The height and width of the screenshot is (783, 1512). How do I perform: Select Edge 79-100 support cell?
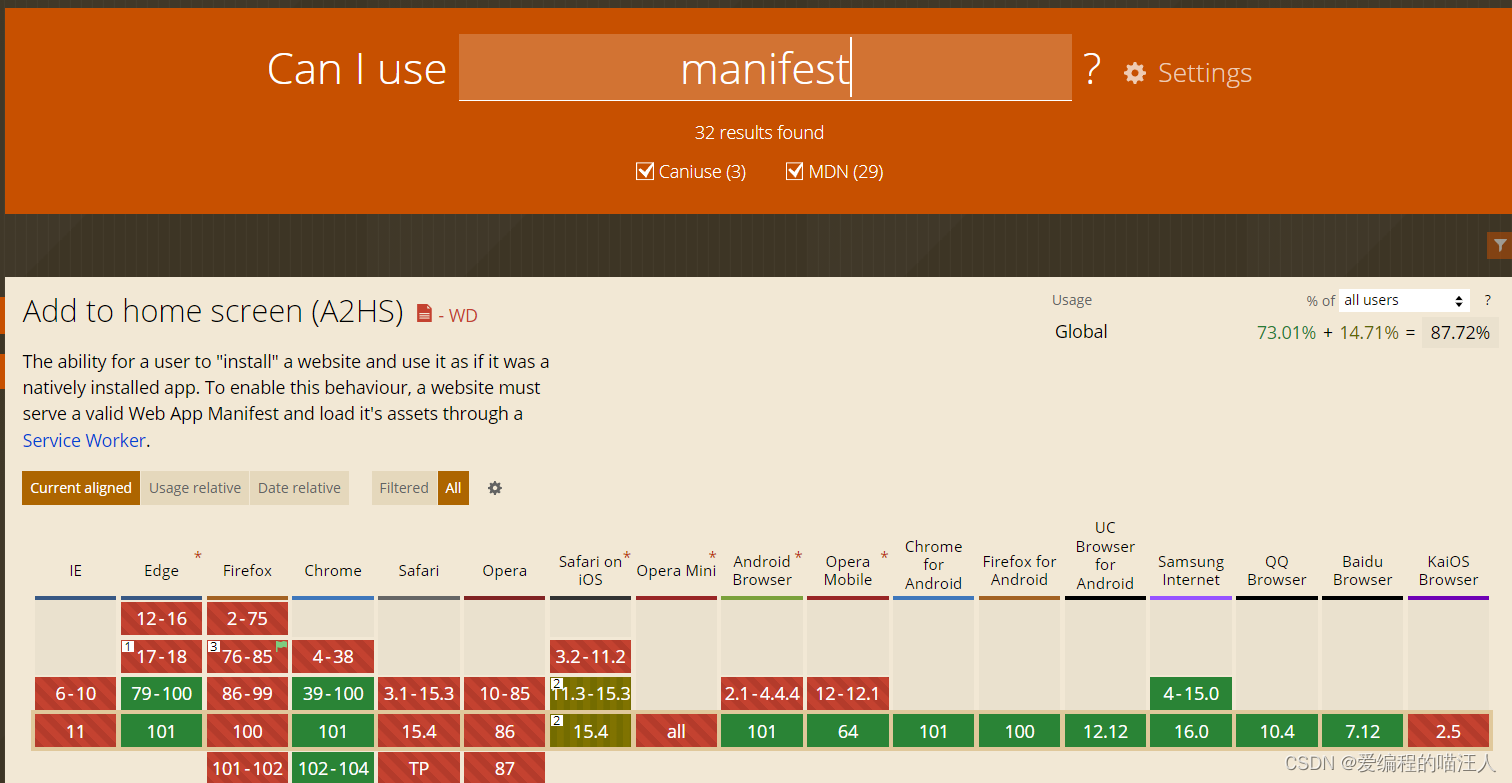161,694
